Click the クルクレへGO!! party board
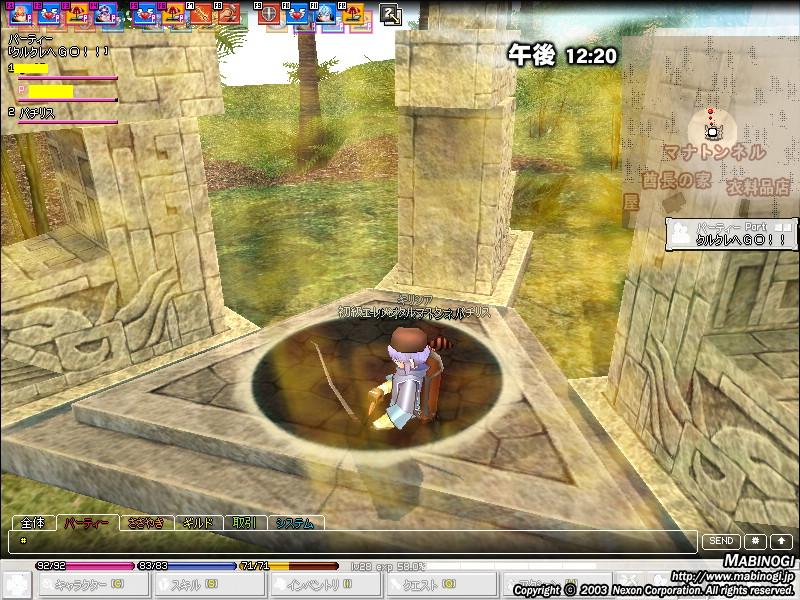This screenshot has height=600, width=800. tap(732, 234)
